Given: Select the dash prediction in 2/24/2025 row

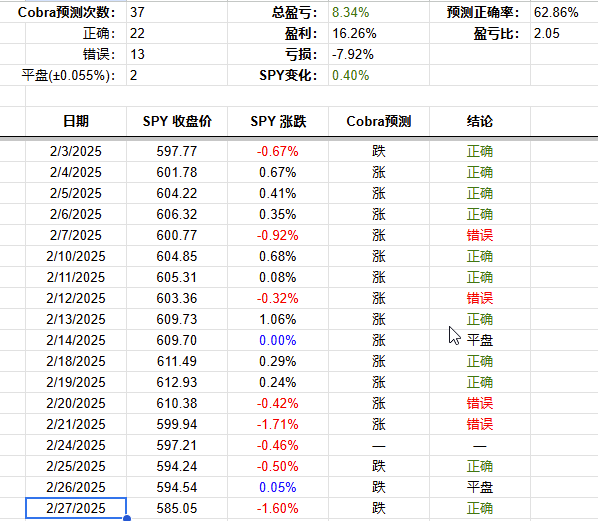Looking at the screenshot, I should [379, 446].
